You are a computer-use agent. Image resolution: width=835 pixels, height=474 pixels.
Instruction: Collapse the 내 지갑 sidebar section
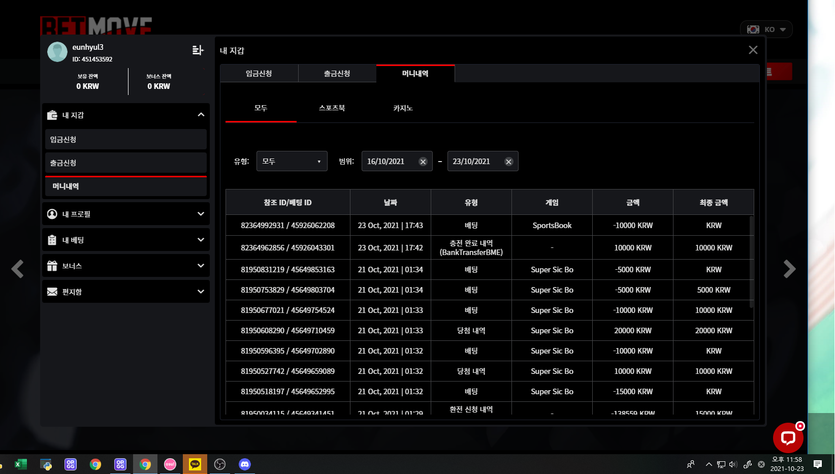coord(201,115)
